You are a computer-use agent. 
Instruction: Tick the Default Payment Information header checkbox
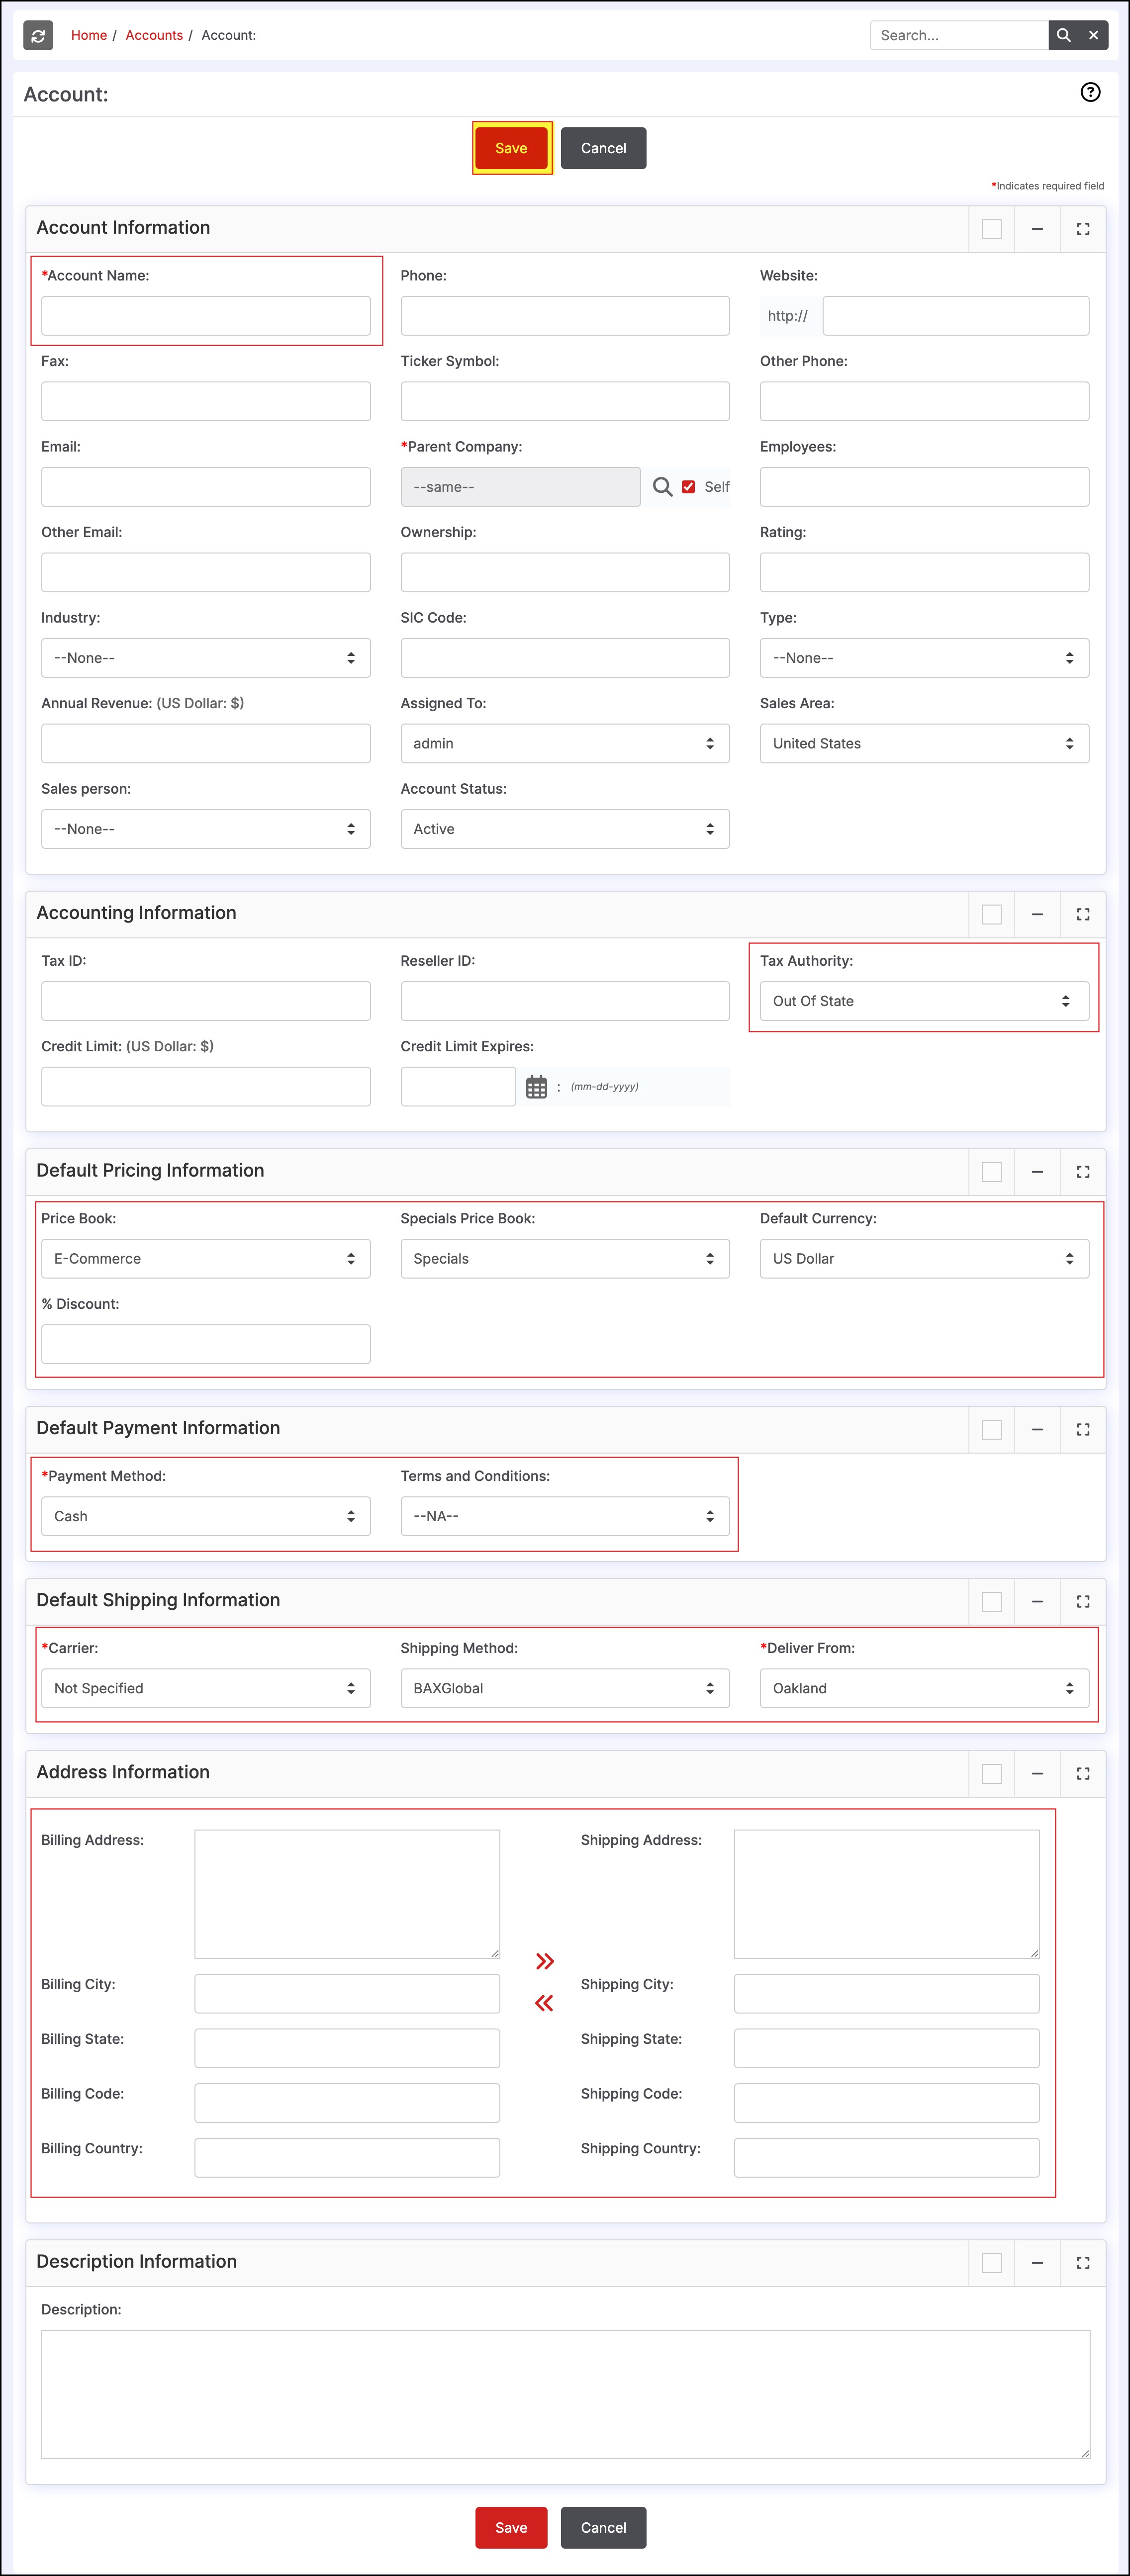click(991, 1430)
